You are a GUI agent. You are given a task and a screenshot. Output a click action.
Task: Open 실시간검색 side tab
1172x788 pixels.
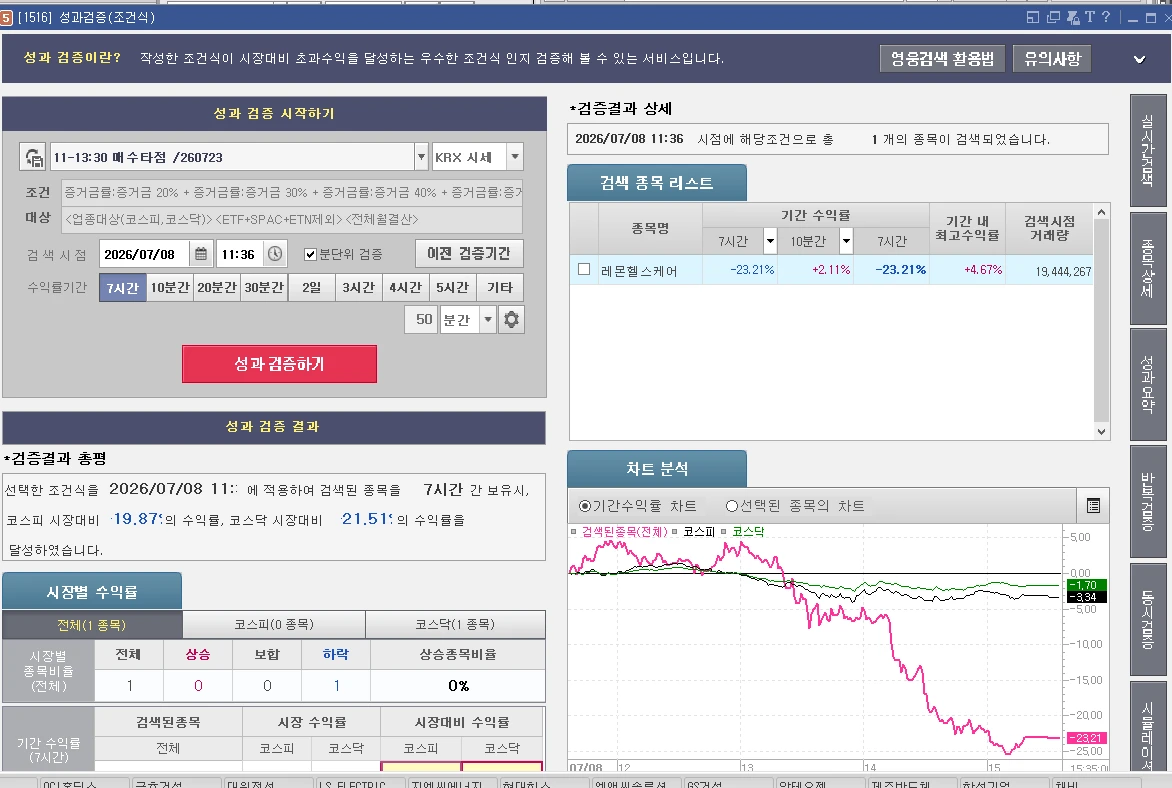coord(1147,150)
